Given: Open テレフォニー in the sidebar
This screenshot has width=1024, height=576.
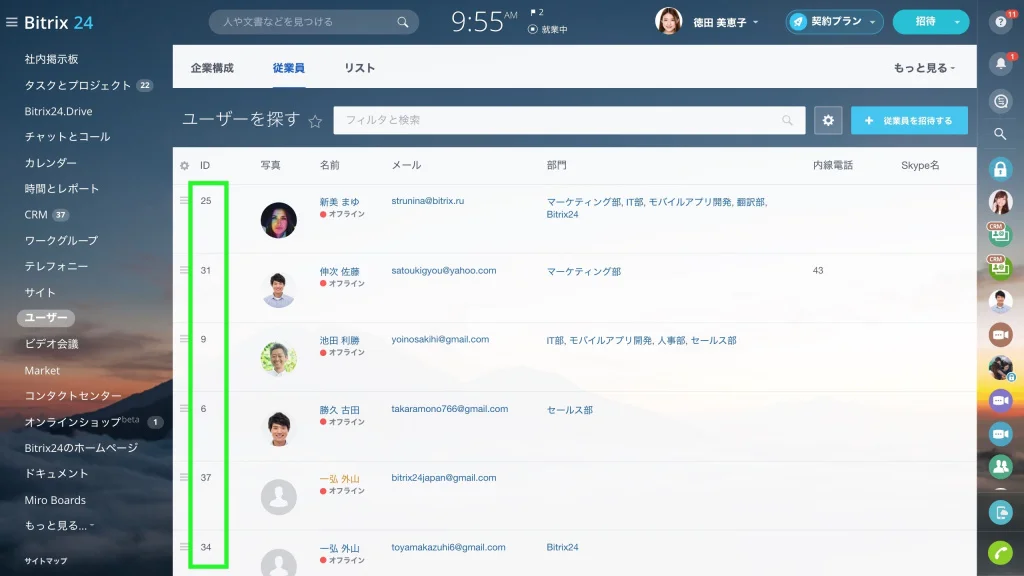Looking at the screenshot, I should point(56,266).
